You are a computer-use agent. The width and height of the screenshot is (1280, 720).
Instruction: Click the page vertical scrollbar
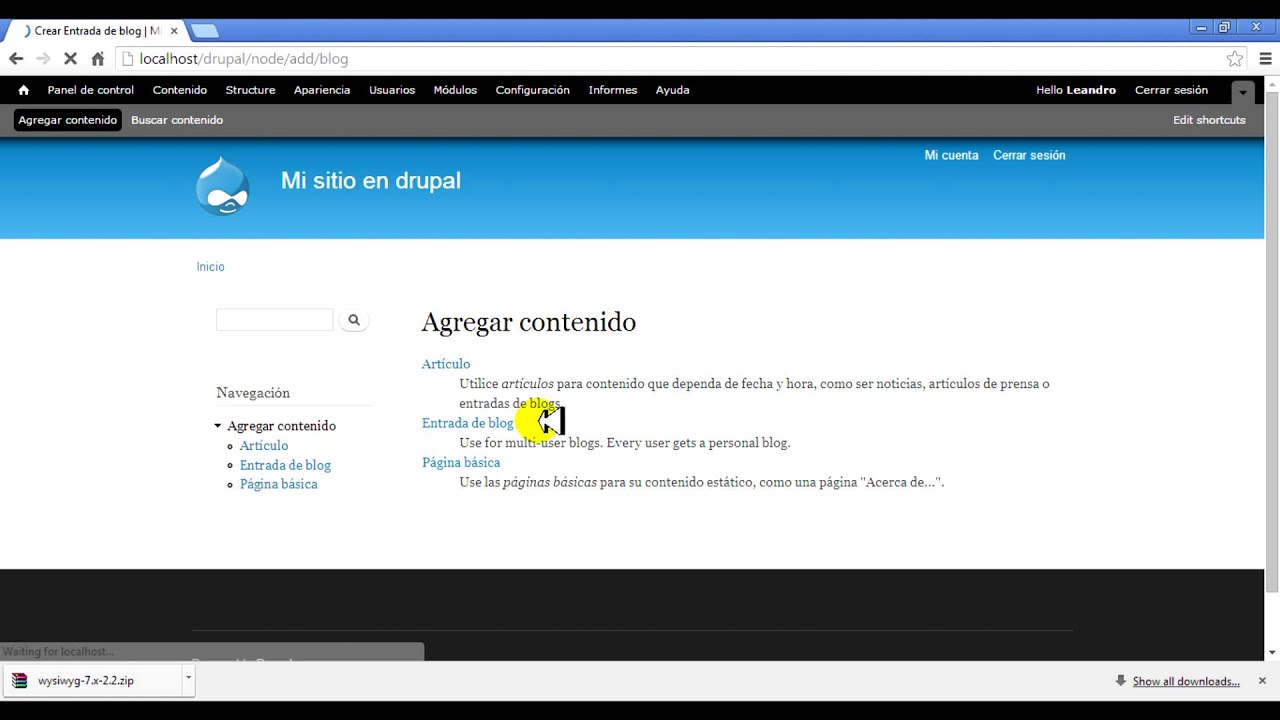click(x=1272, y=340)
